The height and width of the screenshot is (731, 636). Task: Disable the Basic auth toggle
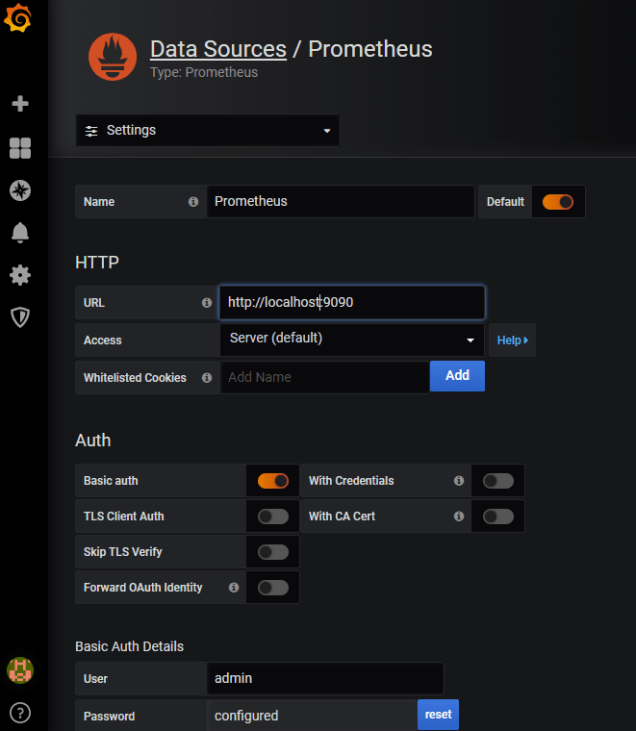273,481
